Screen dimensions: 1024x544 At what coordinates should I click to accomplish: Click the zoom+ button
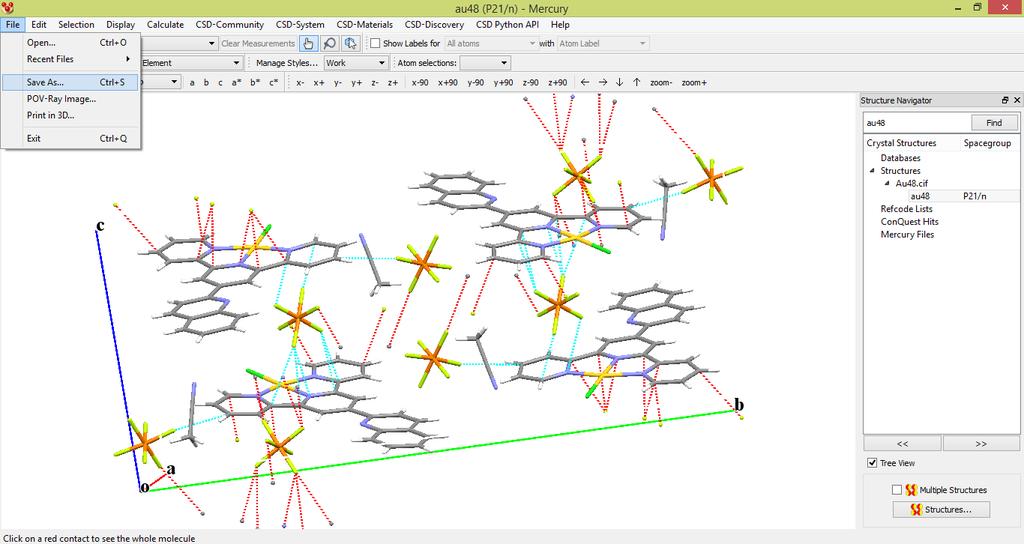click(x=694, y=83)
